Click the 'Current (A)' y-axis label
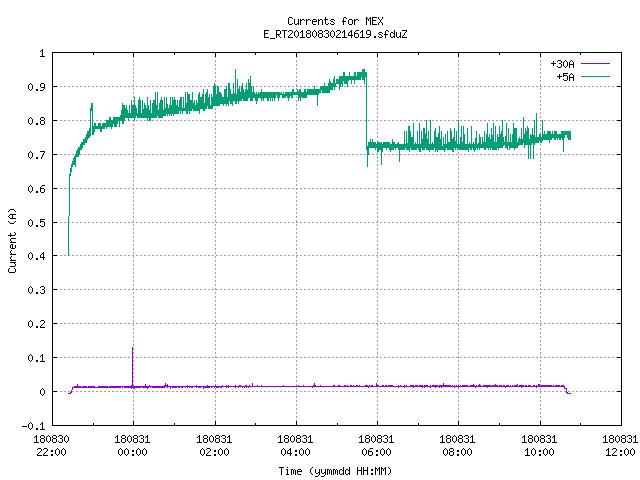640x480 pixels. (x=12, y=240)
